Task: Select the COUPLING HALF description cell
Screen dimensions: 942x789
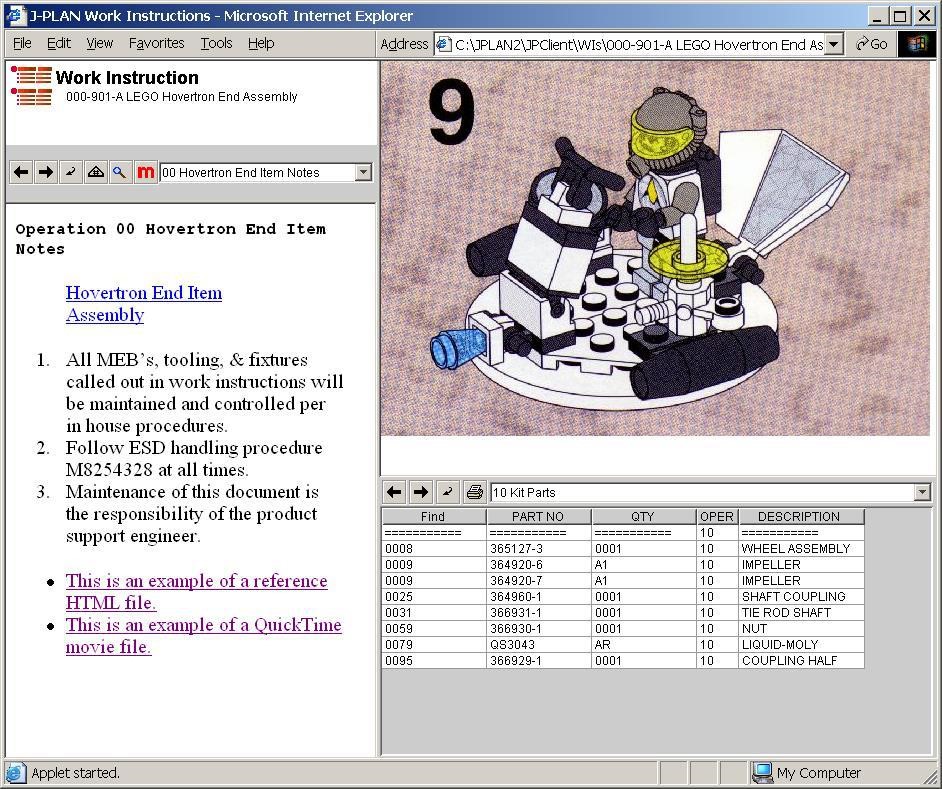Action: point(801,660)
